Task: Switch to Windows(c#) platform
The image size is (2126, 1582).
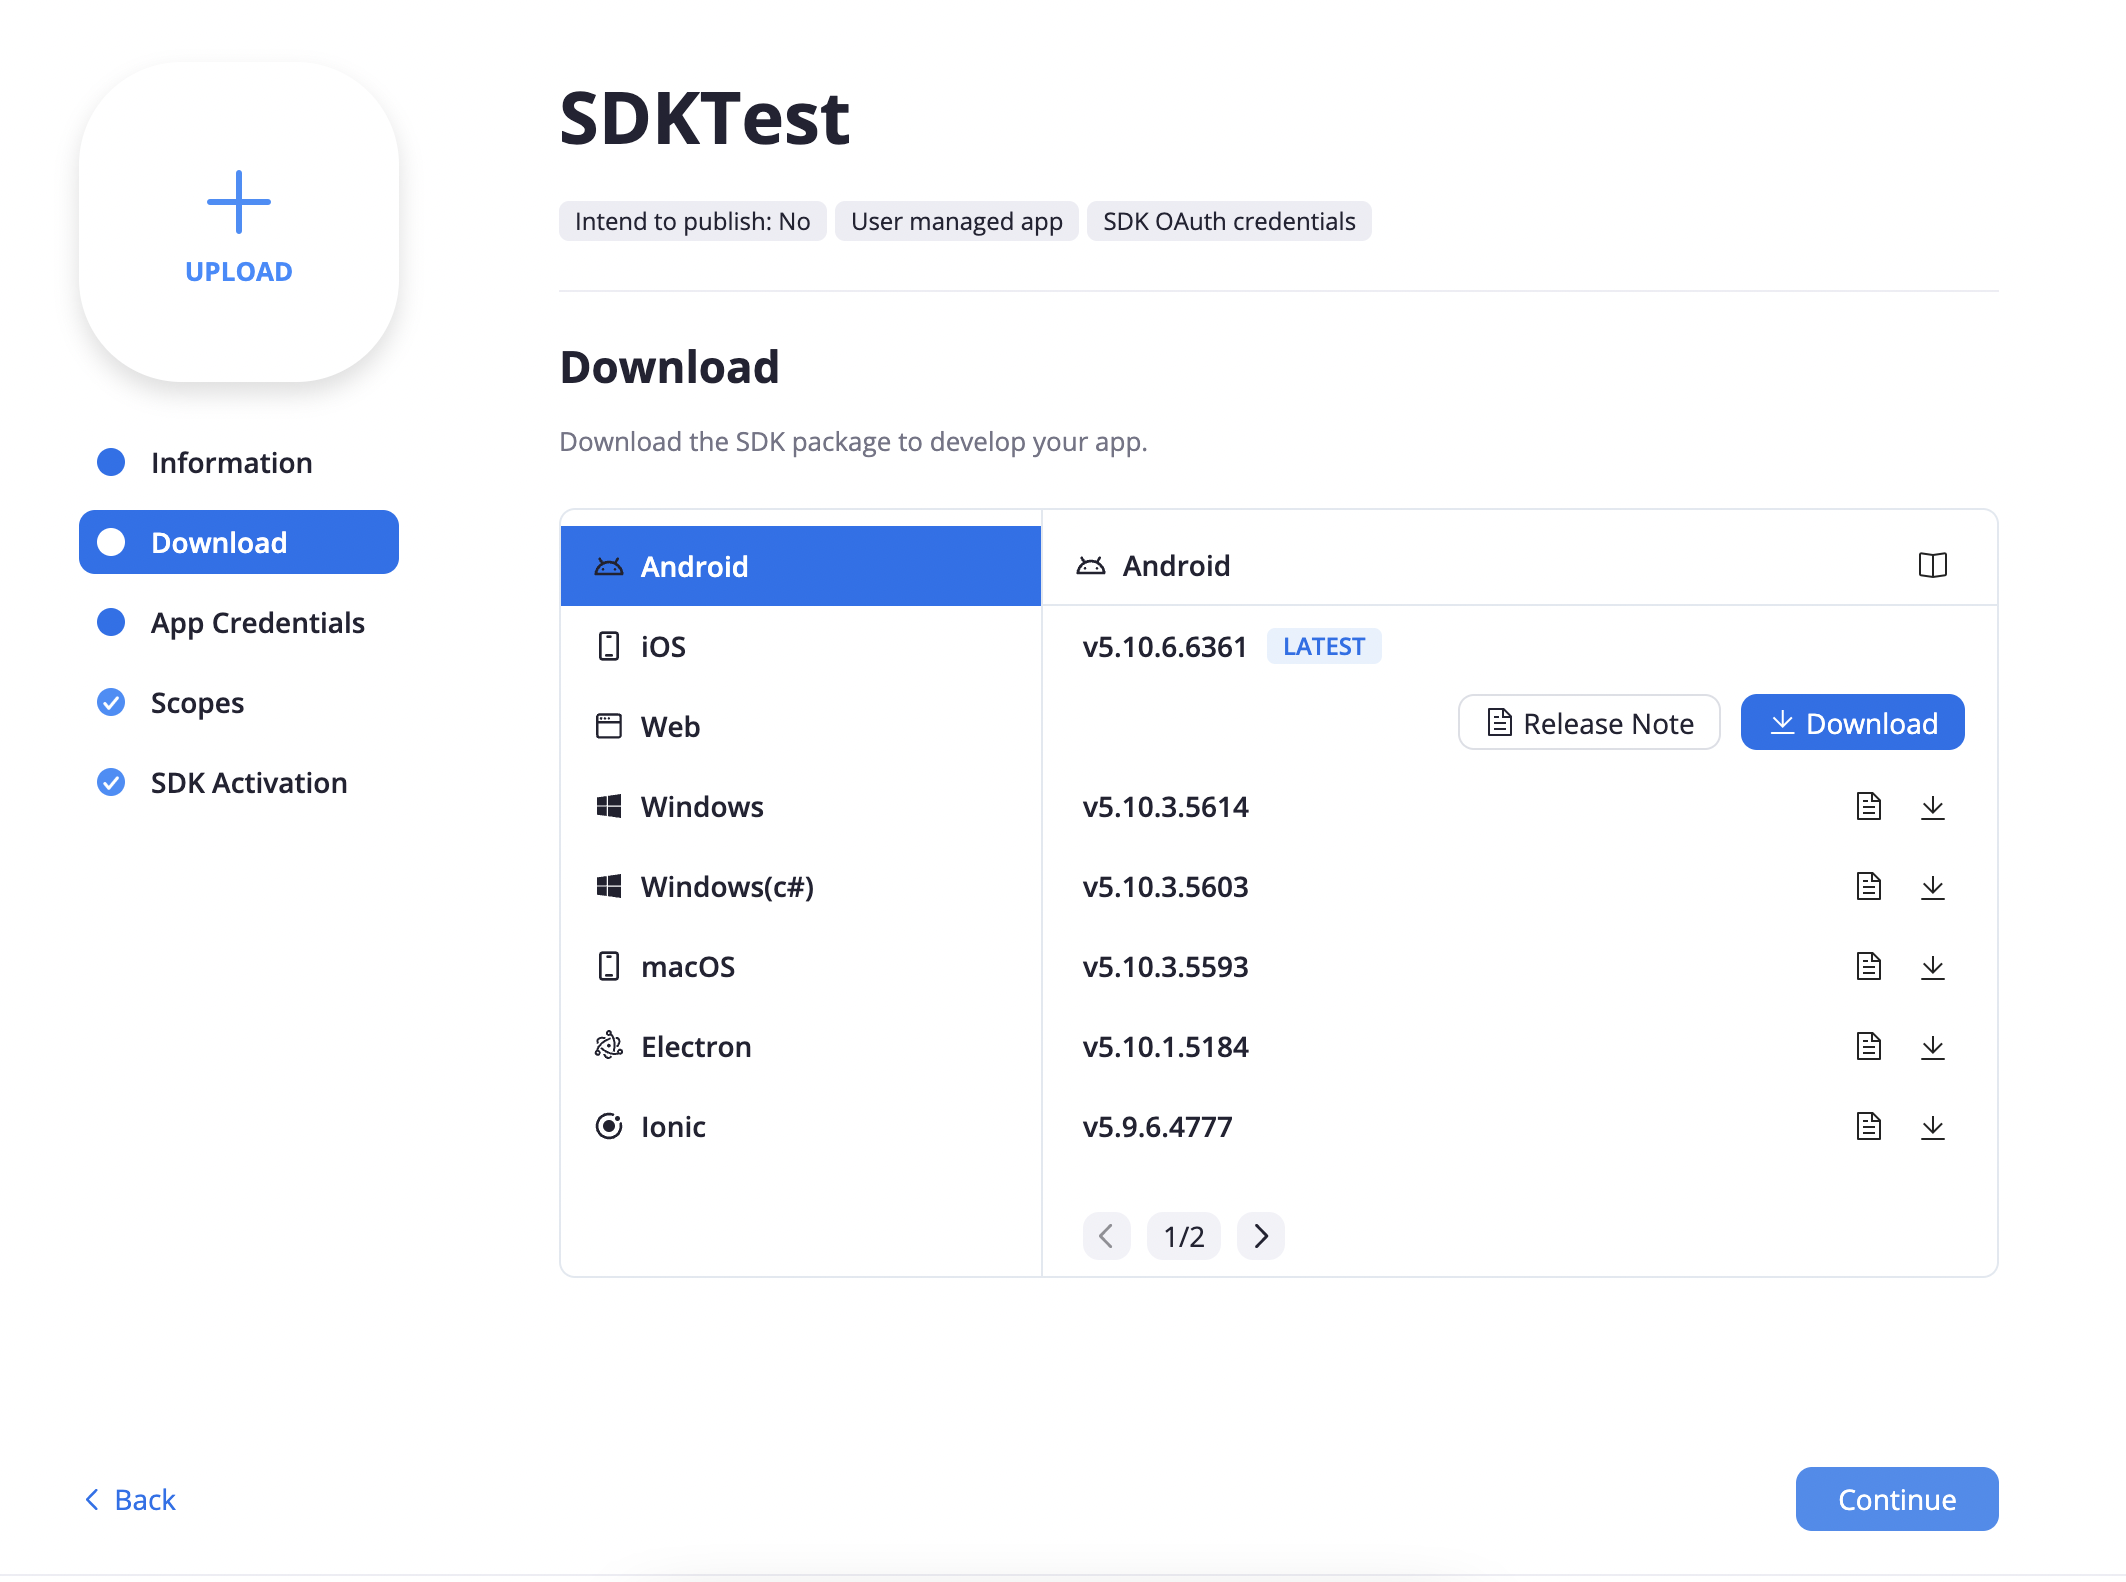Action: [726, 887]
